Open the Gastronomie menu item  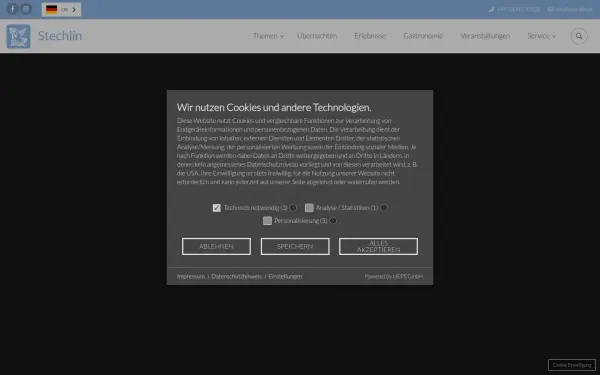pos(423,36)
